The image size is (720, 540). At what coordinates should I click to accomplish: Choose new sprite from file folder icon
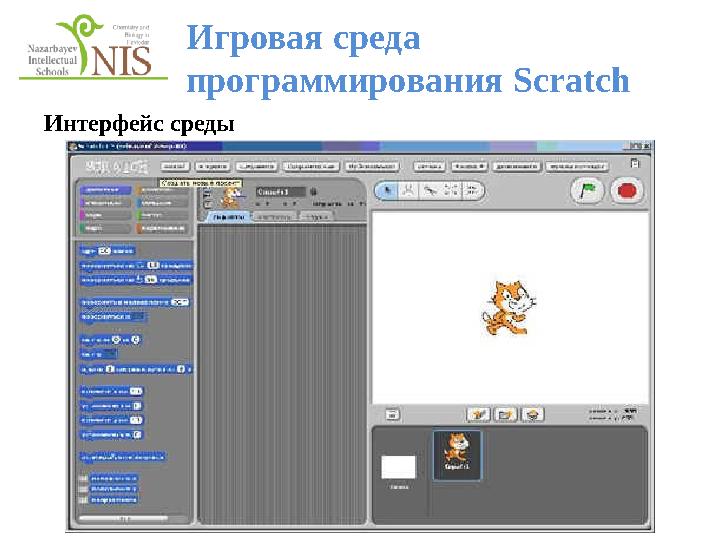[x=505, y=415]
